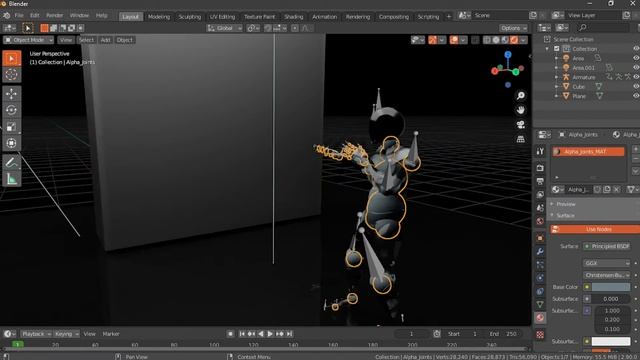Open Output properties tab

pyautogui.click(x=540, y=181)
